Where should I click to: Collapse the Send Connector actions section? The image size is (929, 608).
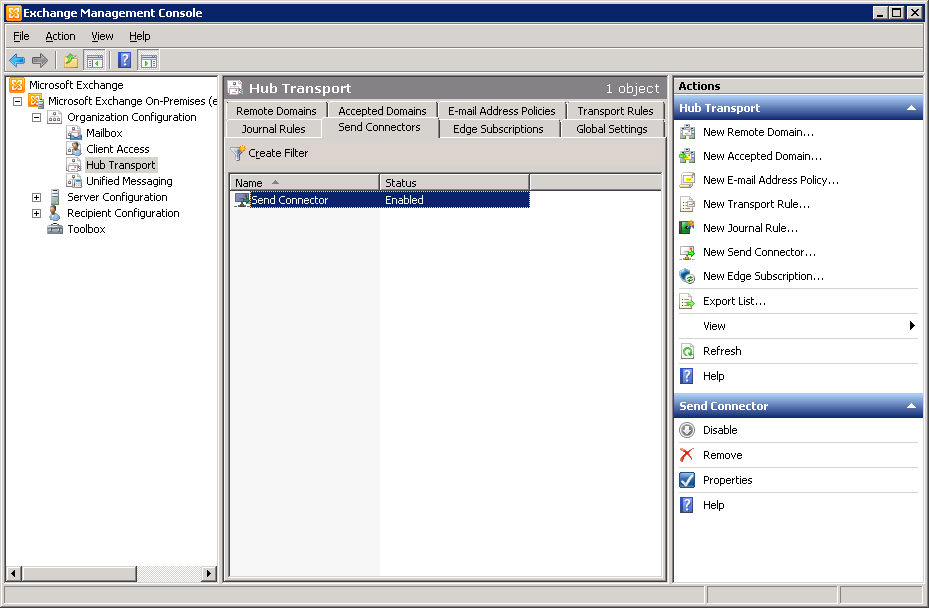[x=911, y=406]
